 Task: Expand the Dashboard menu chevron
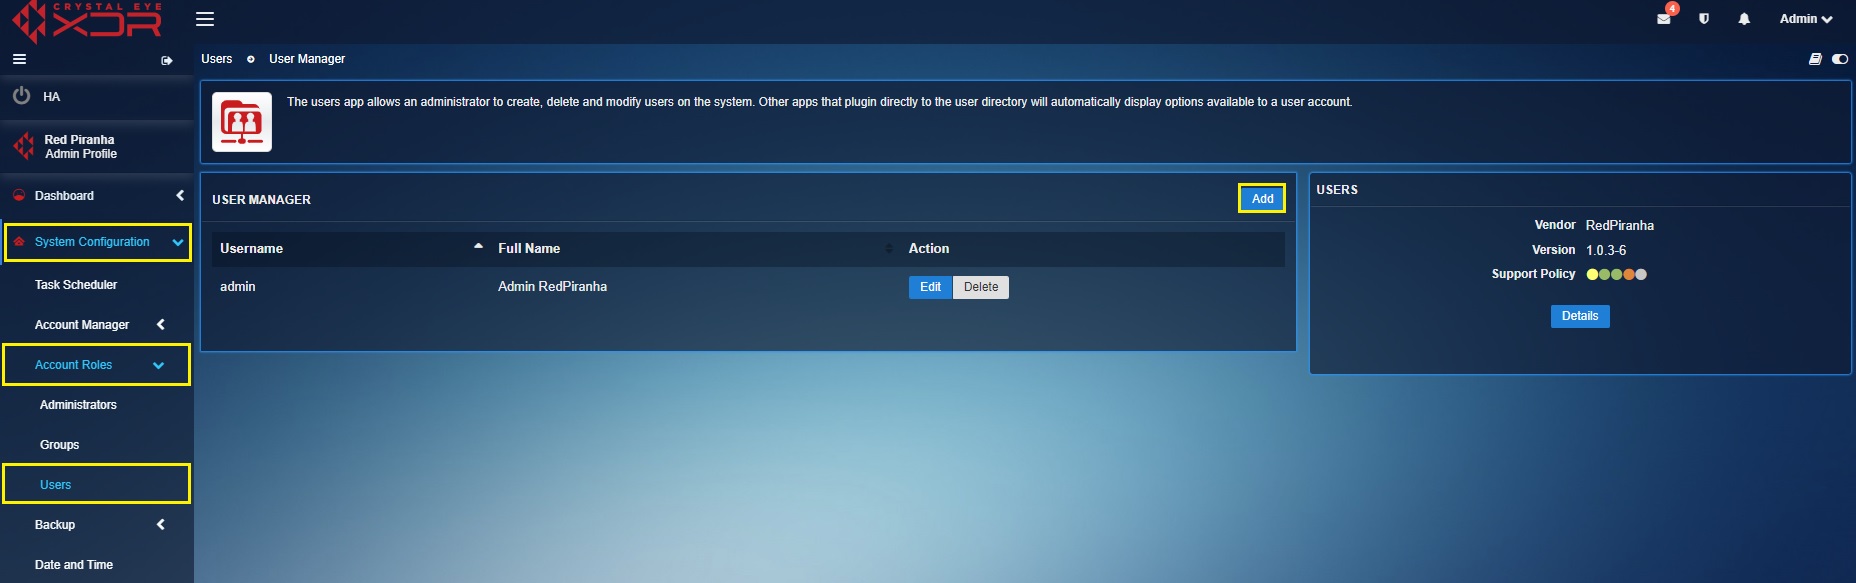pos(180,195)
